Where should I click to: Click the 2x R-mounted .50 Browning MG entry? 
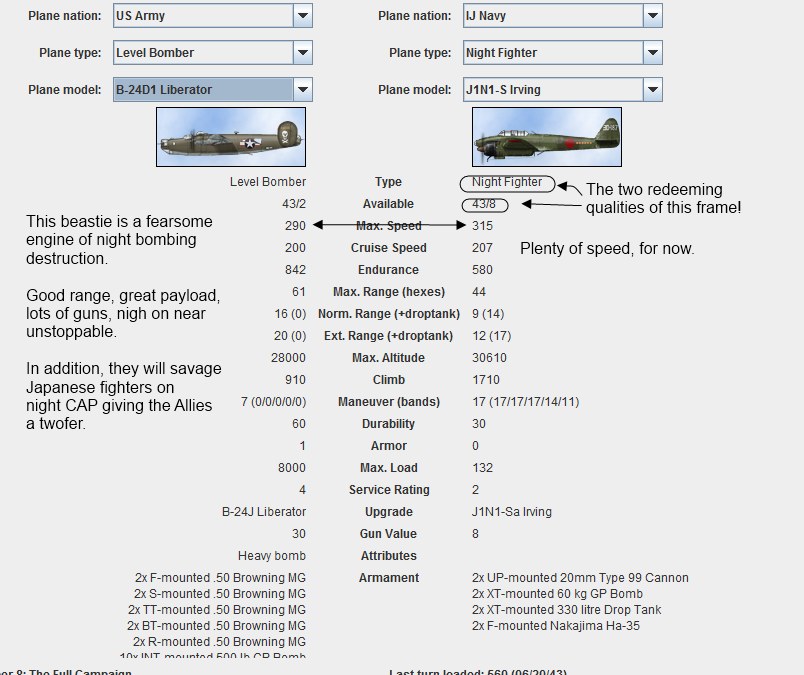(219, 642)
